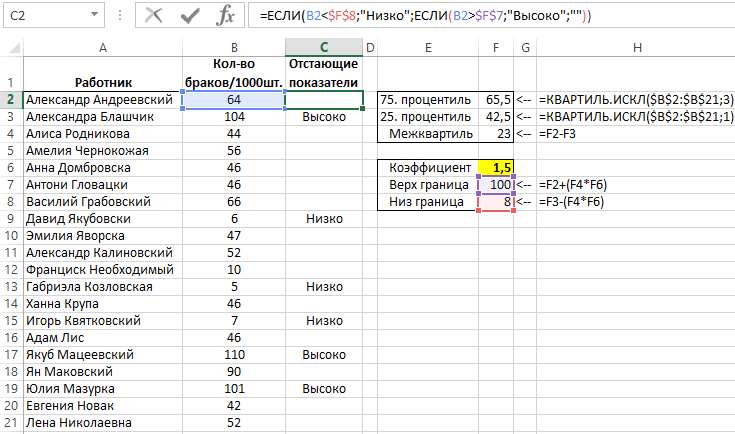Click the Cancel (X) icon in formula bar
The height and width of the screenshot is (434, 735).
click(153, 15)
